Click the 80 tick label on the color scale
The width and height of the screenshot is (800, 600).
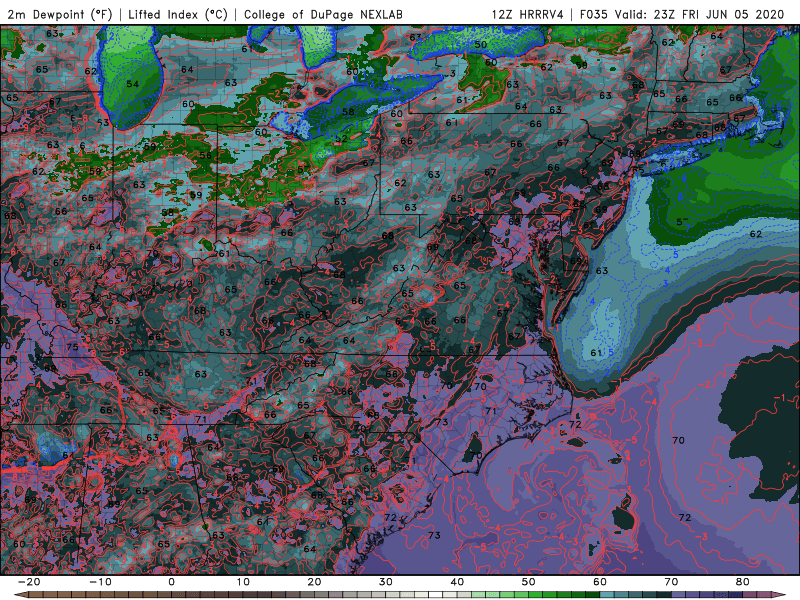(x=743, y=582)
